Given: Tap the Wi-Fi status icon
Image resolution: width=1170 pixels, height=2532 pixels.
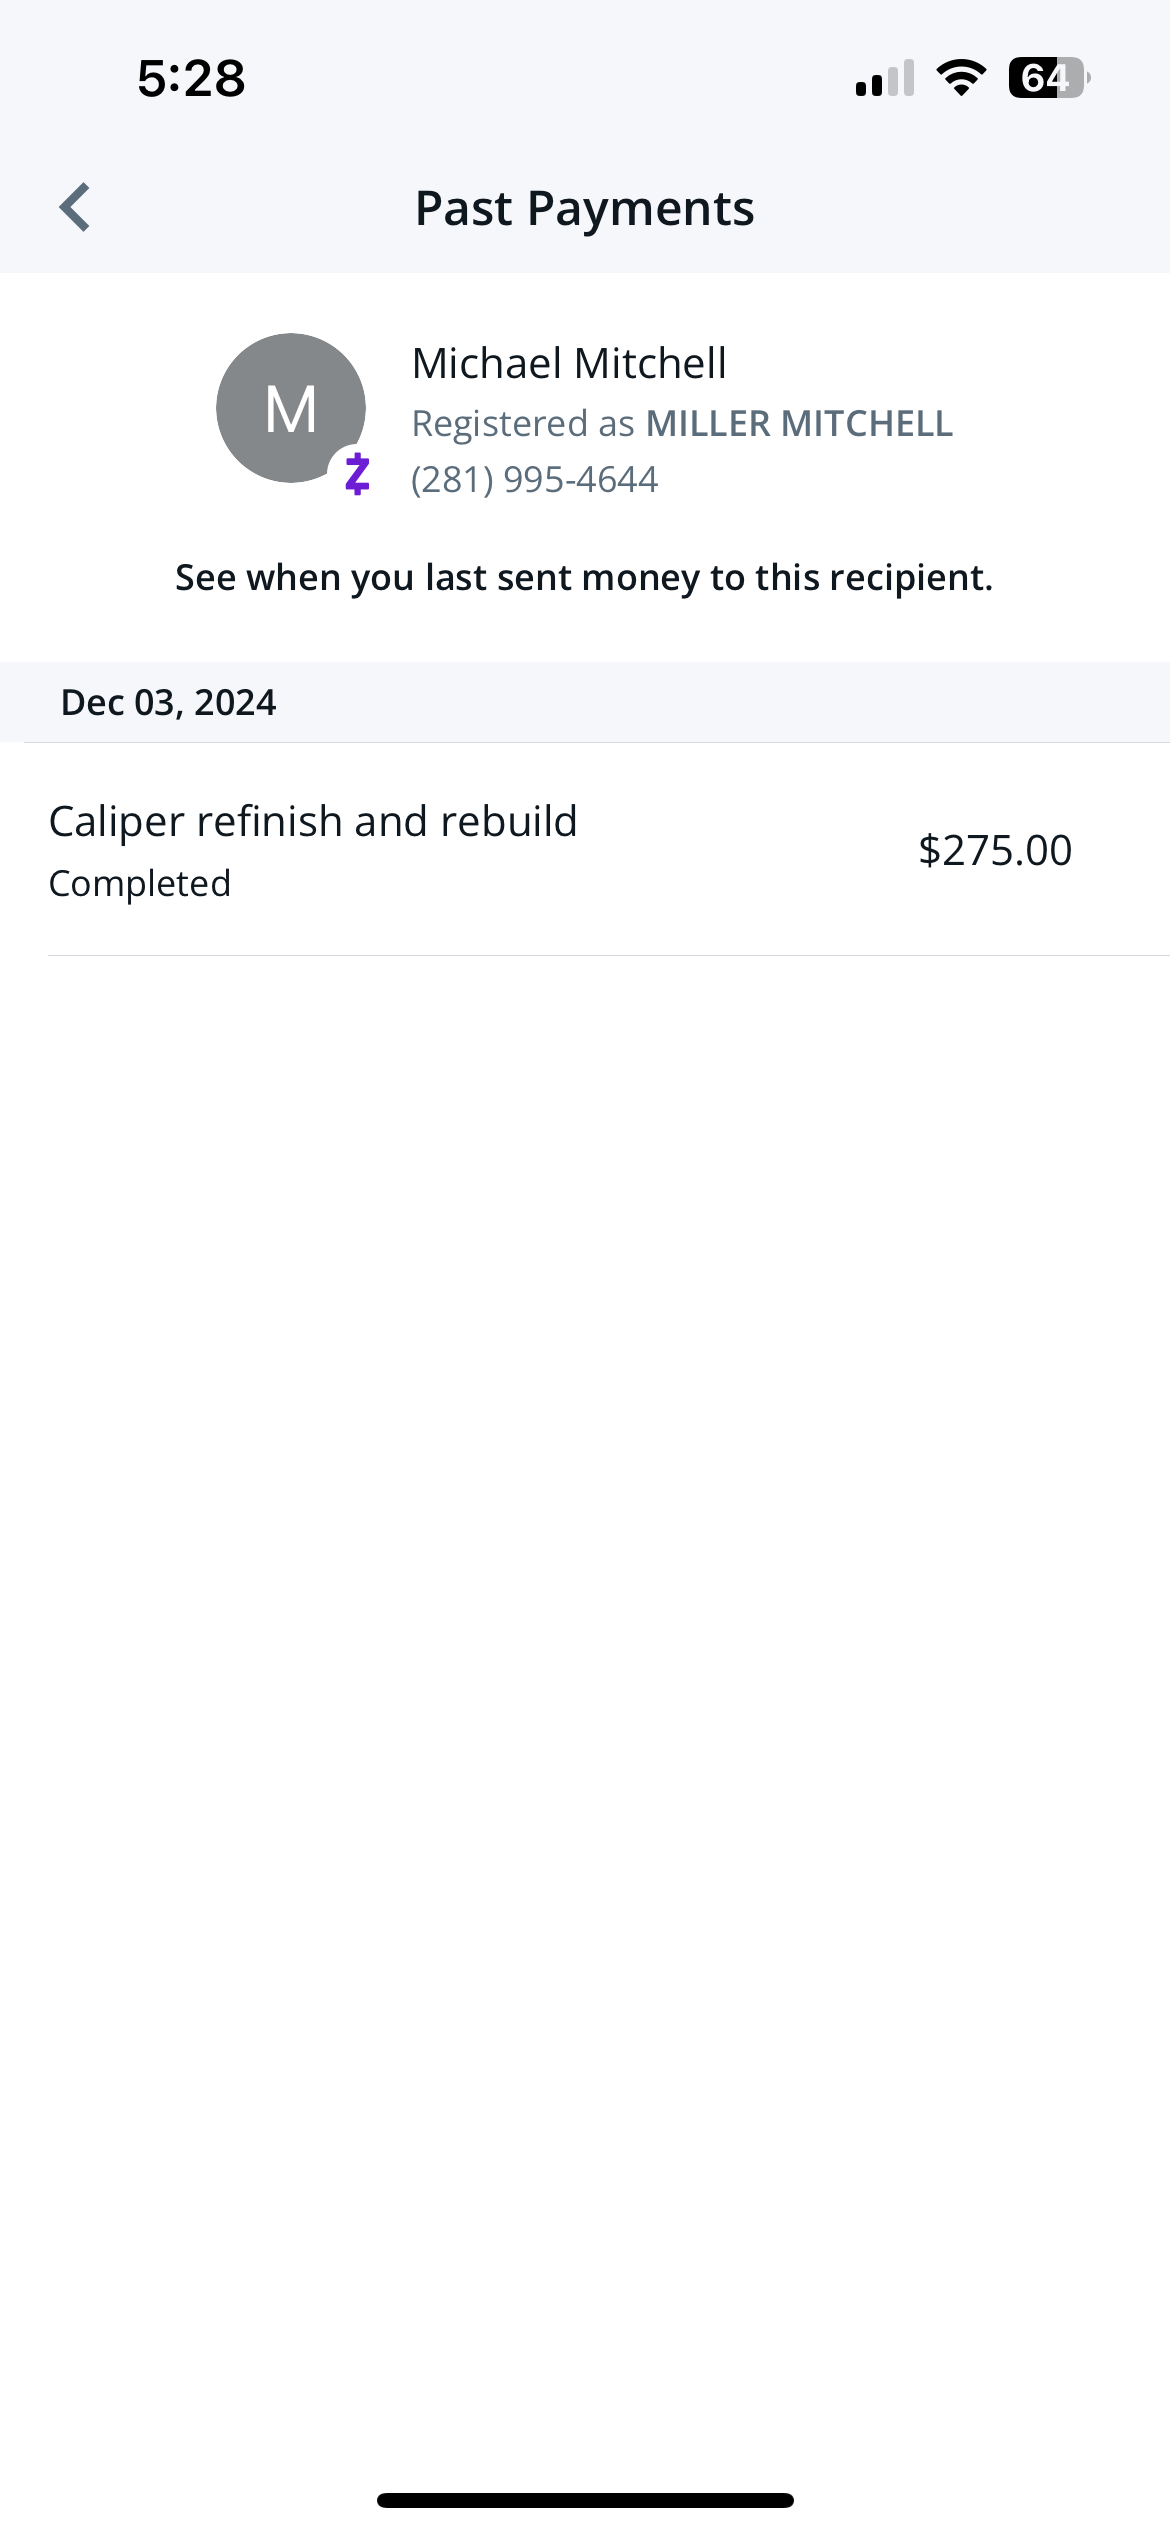Looking at the screenshot, I should [961, 78].
